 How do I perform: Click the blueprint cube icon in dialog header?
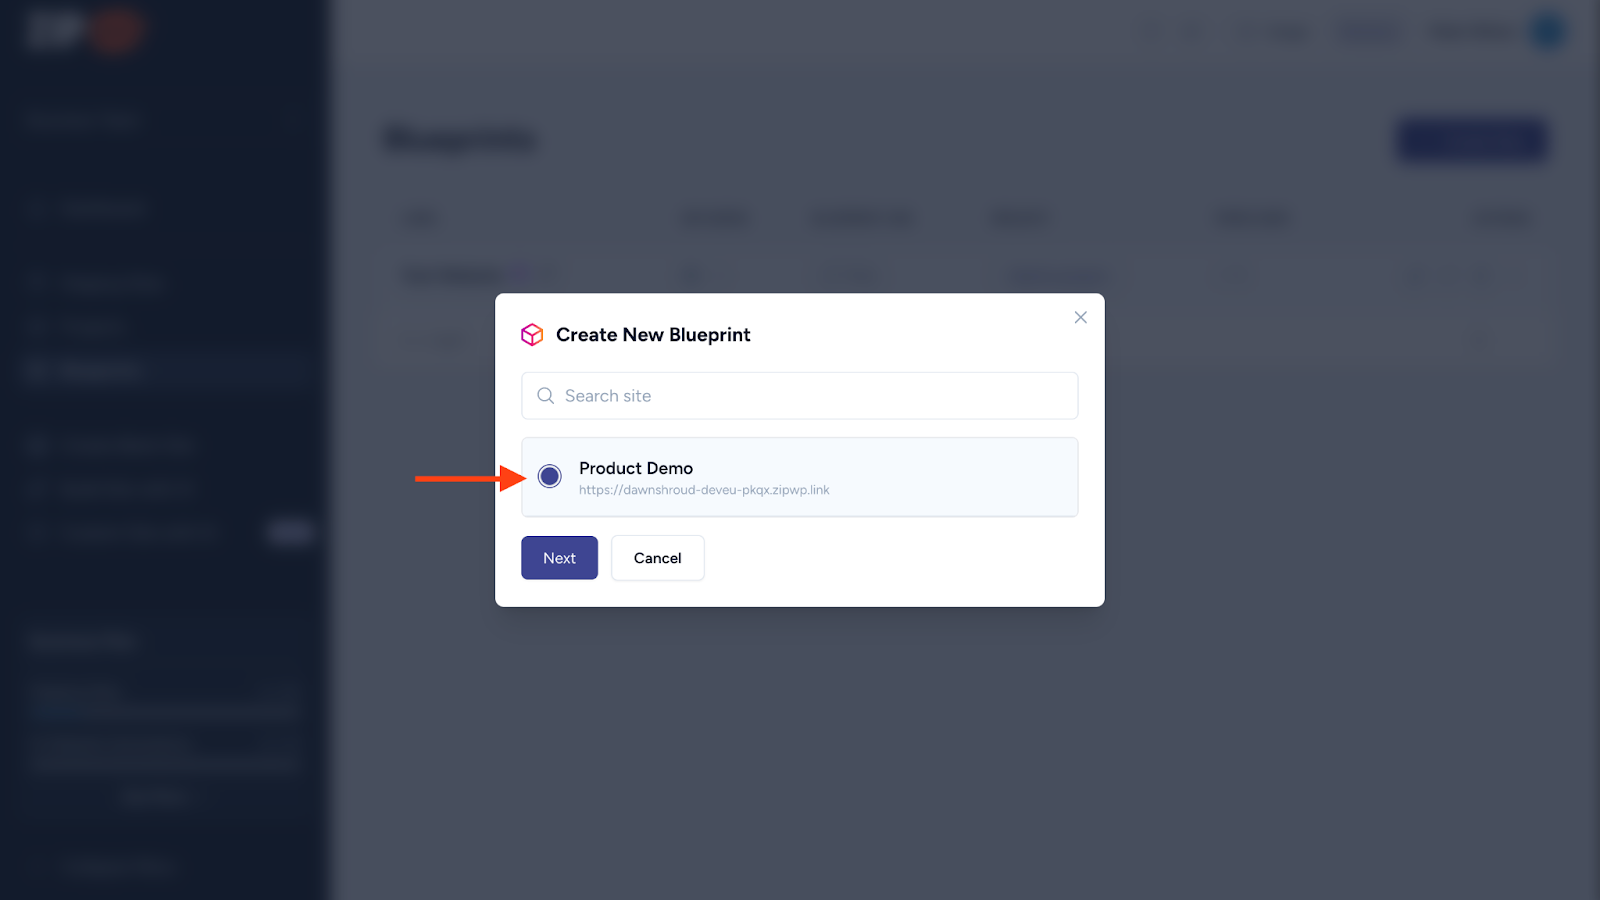tap(532, 335)
